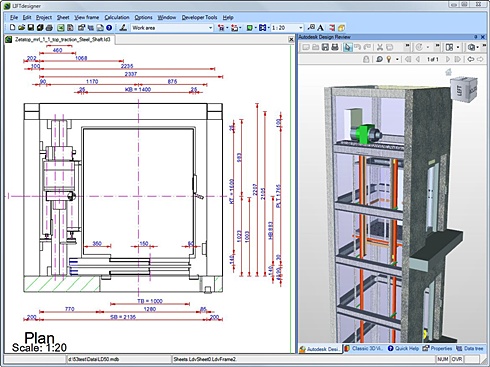Viewport: 490px width, 367px height.
Task: Open the Developer Tools menu
Action: pyautogui.click(x=199, y=17)
